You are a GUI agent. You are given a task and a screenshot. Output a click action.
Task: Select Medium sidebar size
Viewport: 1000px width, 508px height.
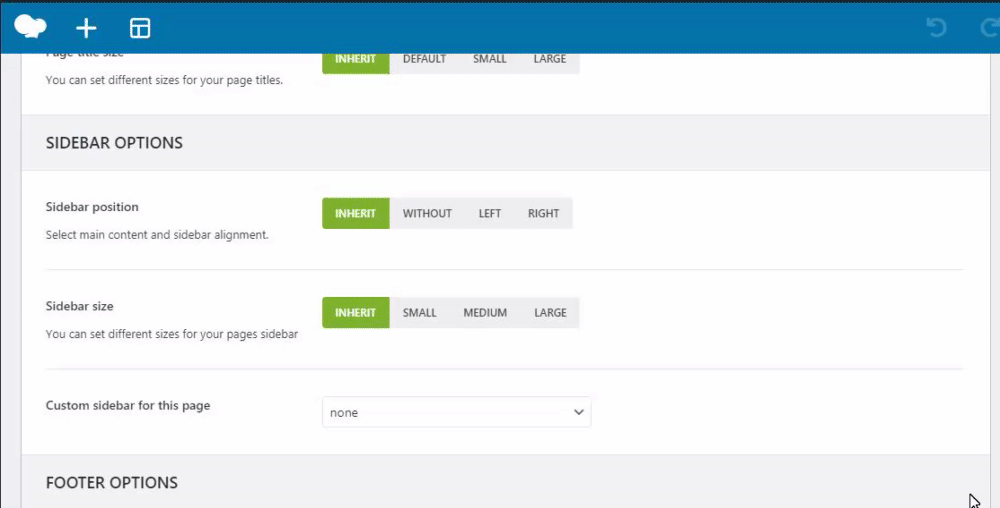485,313
